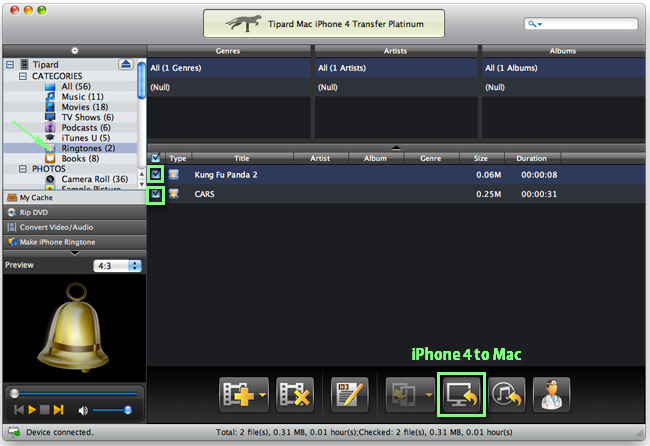Uncheck the Kung Fu Panda 2 checkbox
The width and height of the screenshot is (650, 446).
tap(155, 175)
